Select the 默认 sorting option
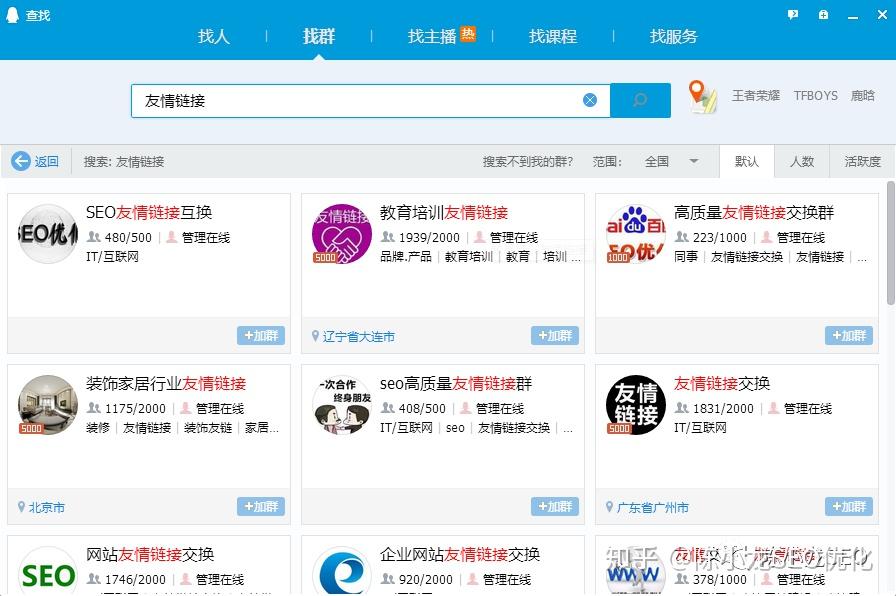Viewport: 896px width, 596px height. click(747, 161)
